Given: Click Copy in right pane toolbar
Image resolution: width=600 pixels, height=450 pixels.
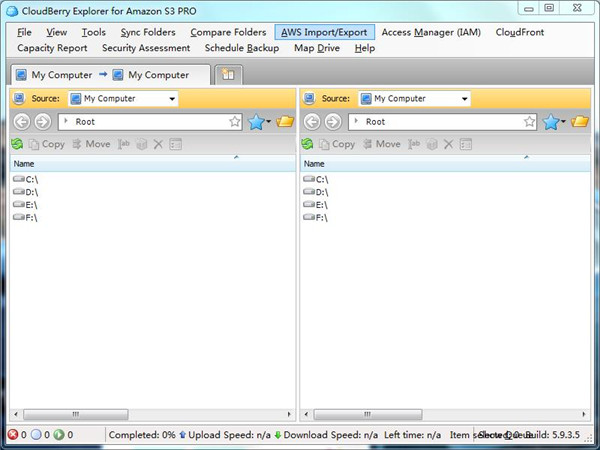Looking at the screenshot, I should (337, 144).
